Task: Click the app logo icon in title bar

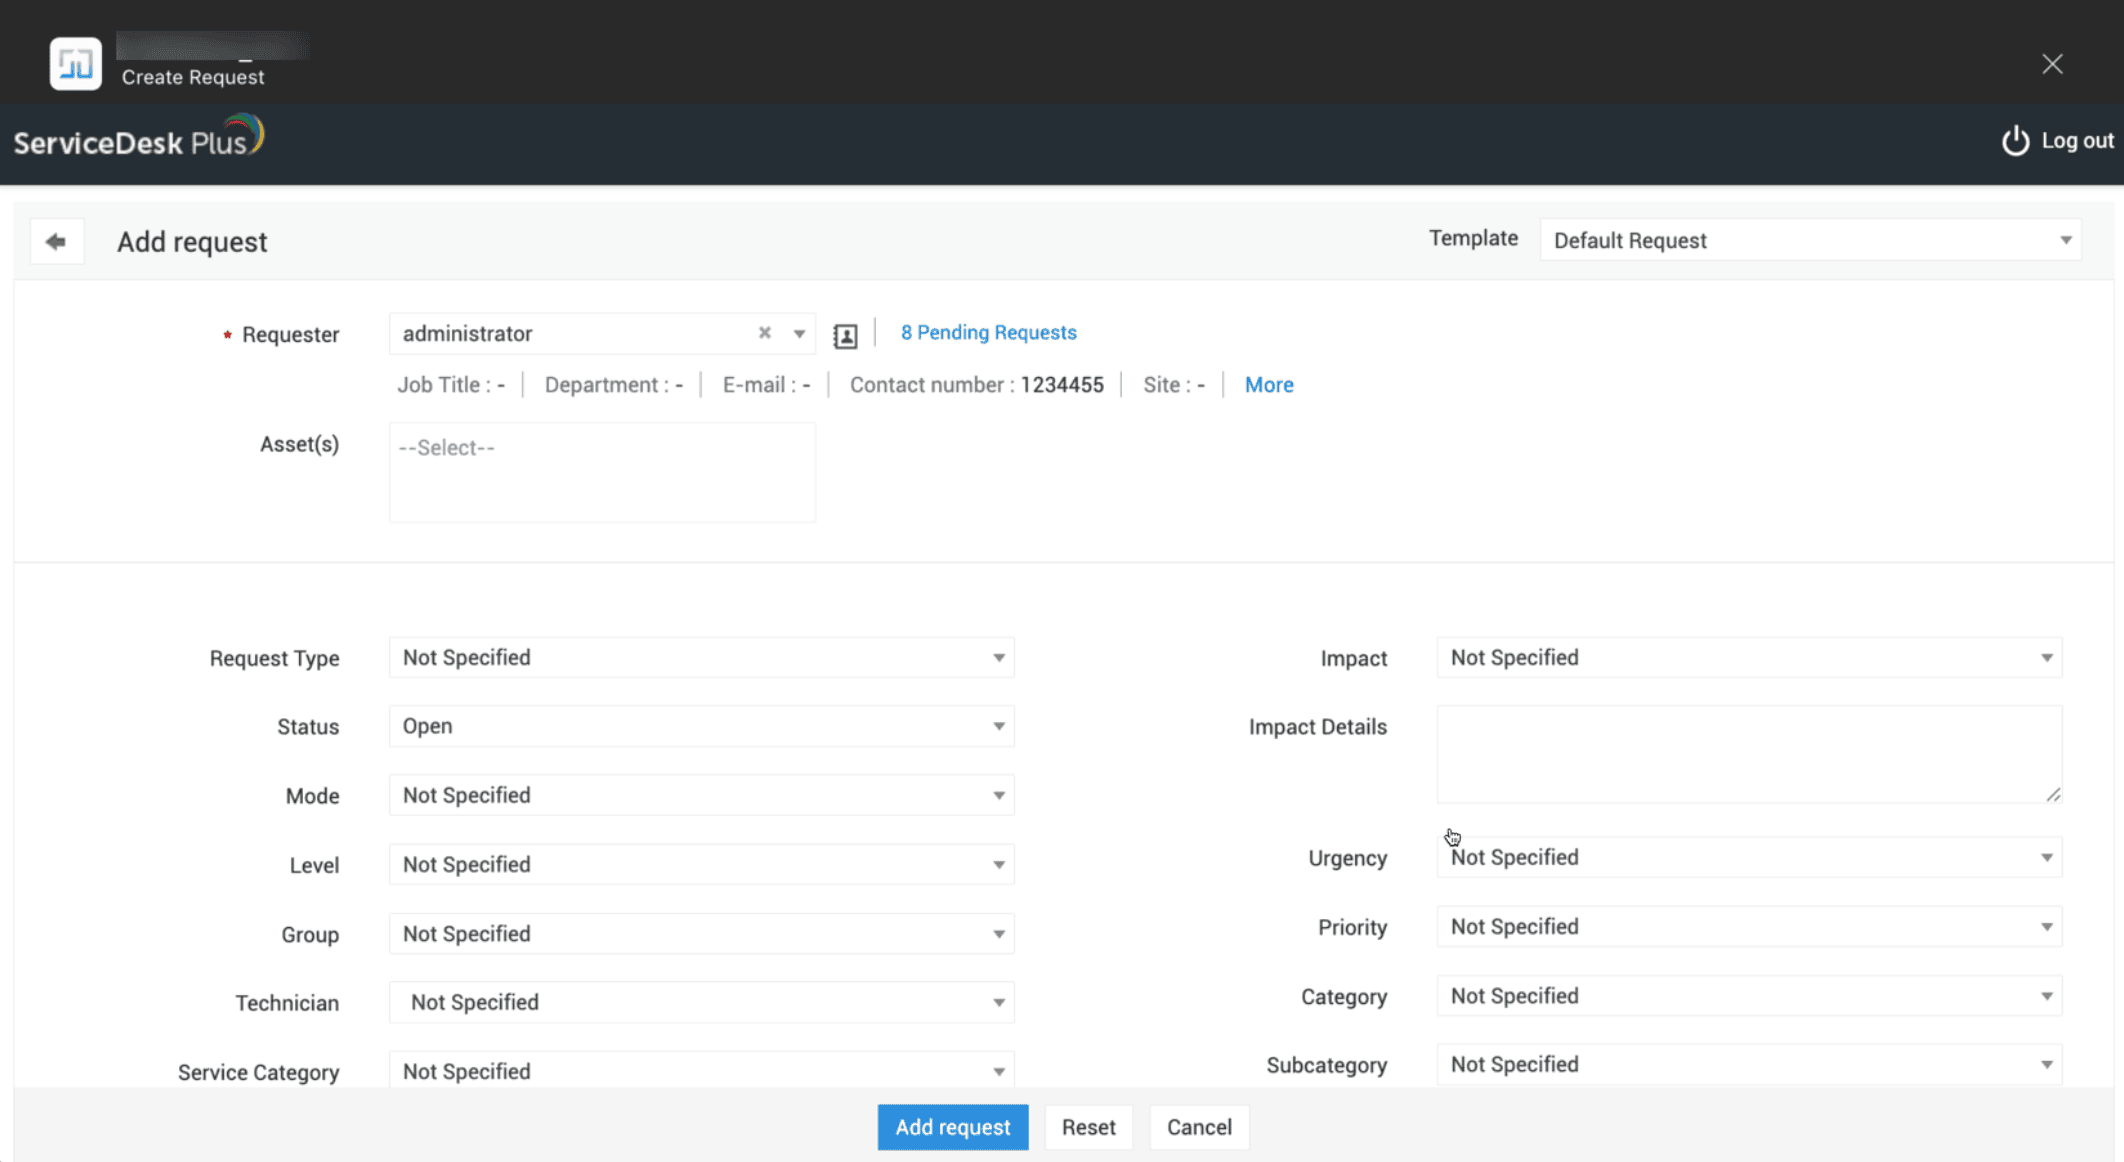Action: click(x=76, y=64)
